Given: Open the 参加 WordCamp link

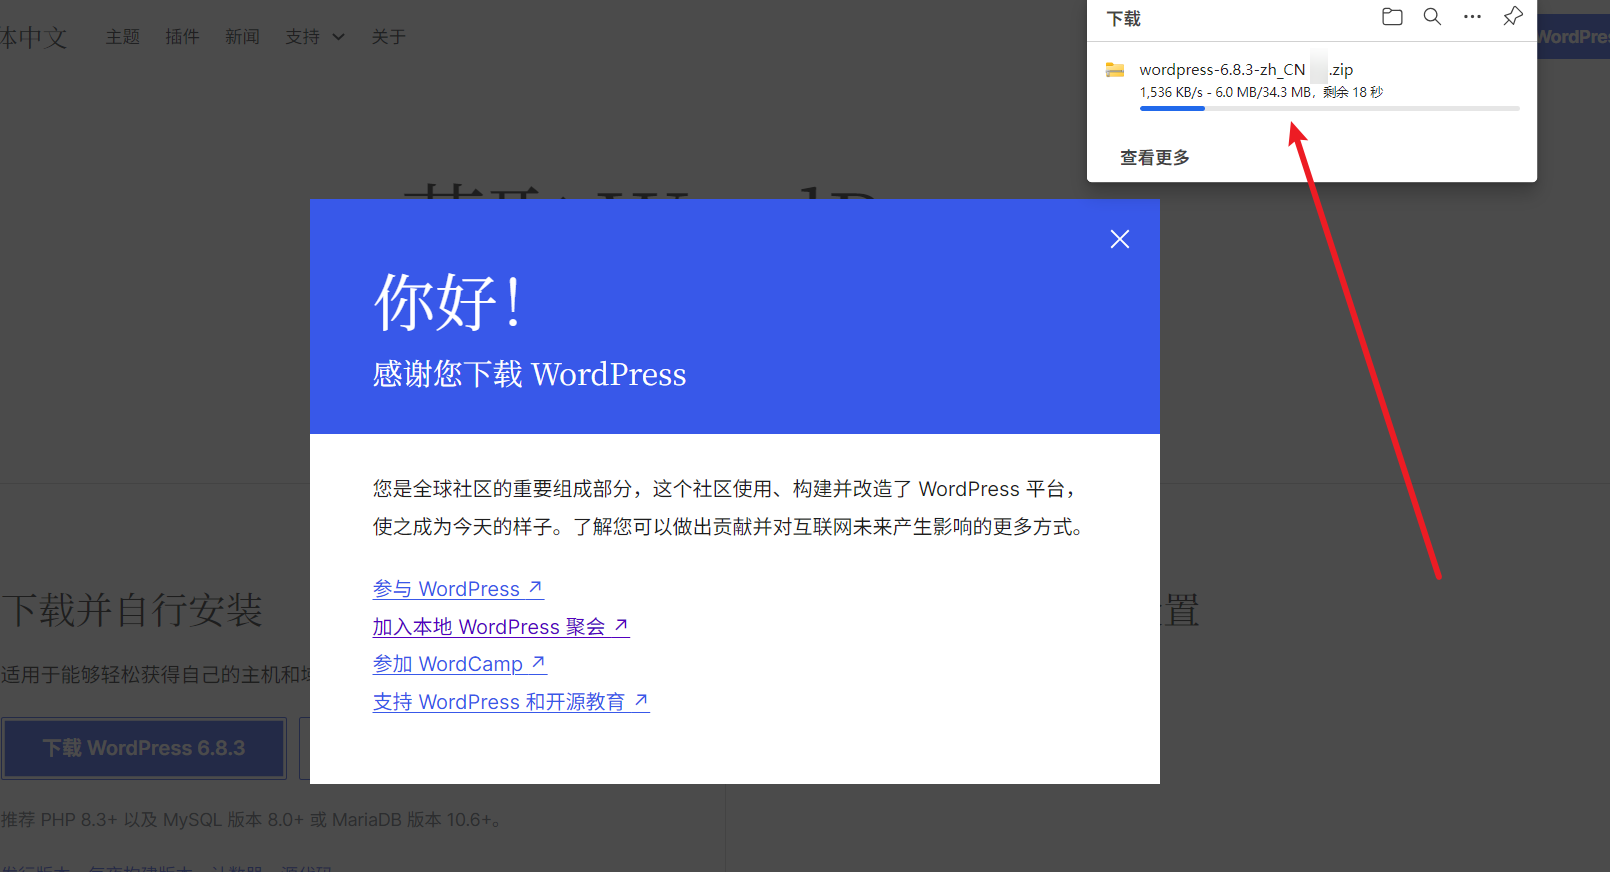Looking at the screenshot, I should pos(460,664).
